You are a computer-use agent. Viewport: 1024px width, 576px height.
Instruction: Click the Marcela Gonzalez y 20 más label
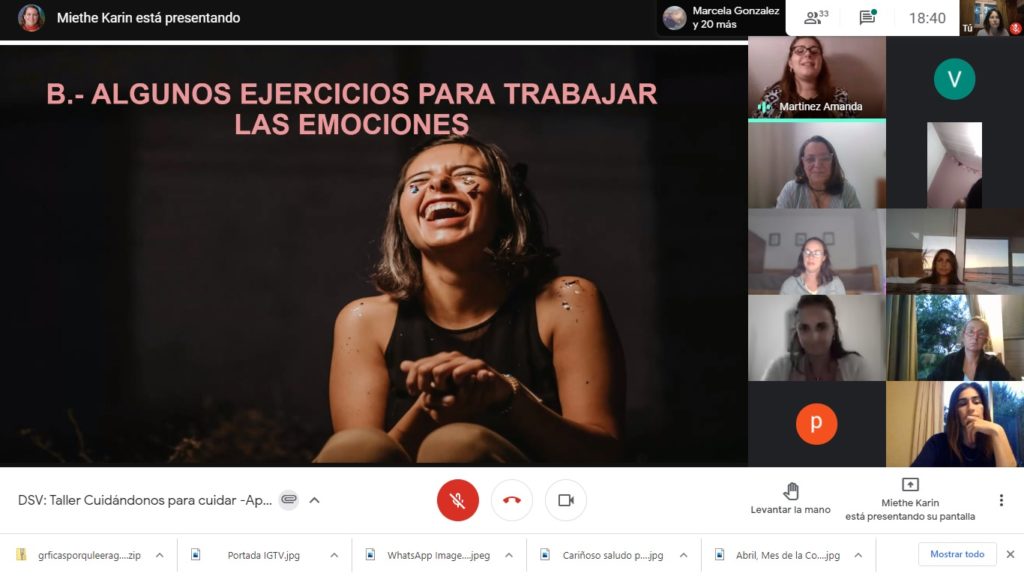[x=735, y=18]
